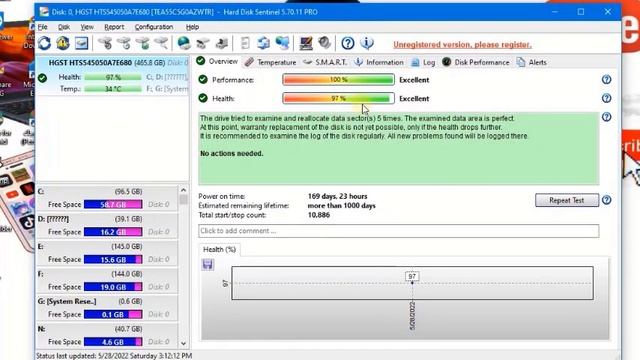640x360 pixels.
Task: Click the blue sync arrows toolbar icon
Action: 264,43
